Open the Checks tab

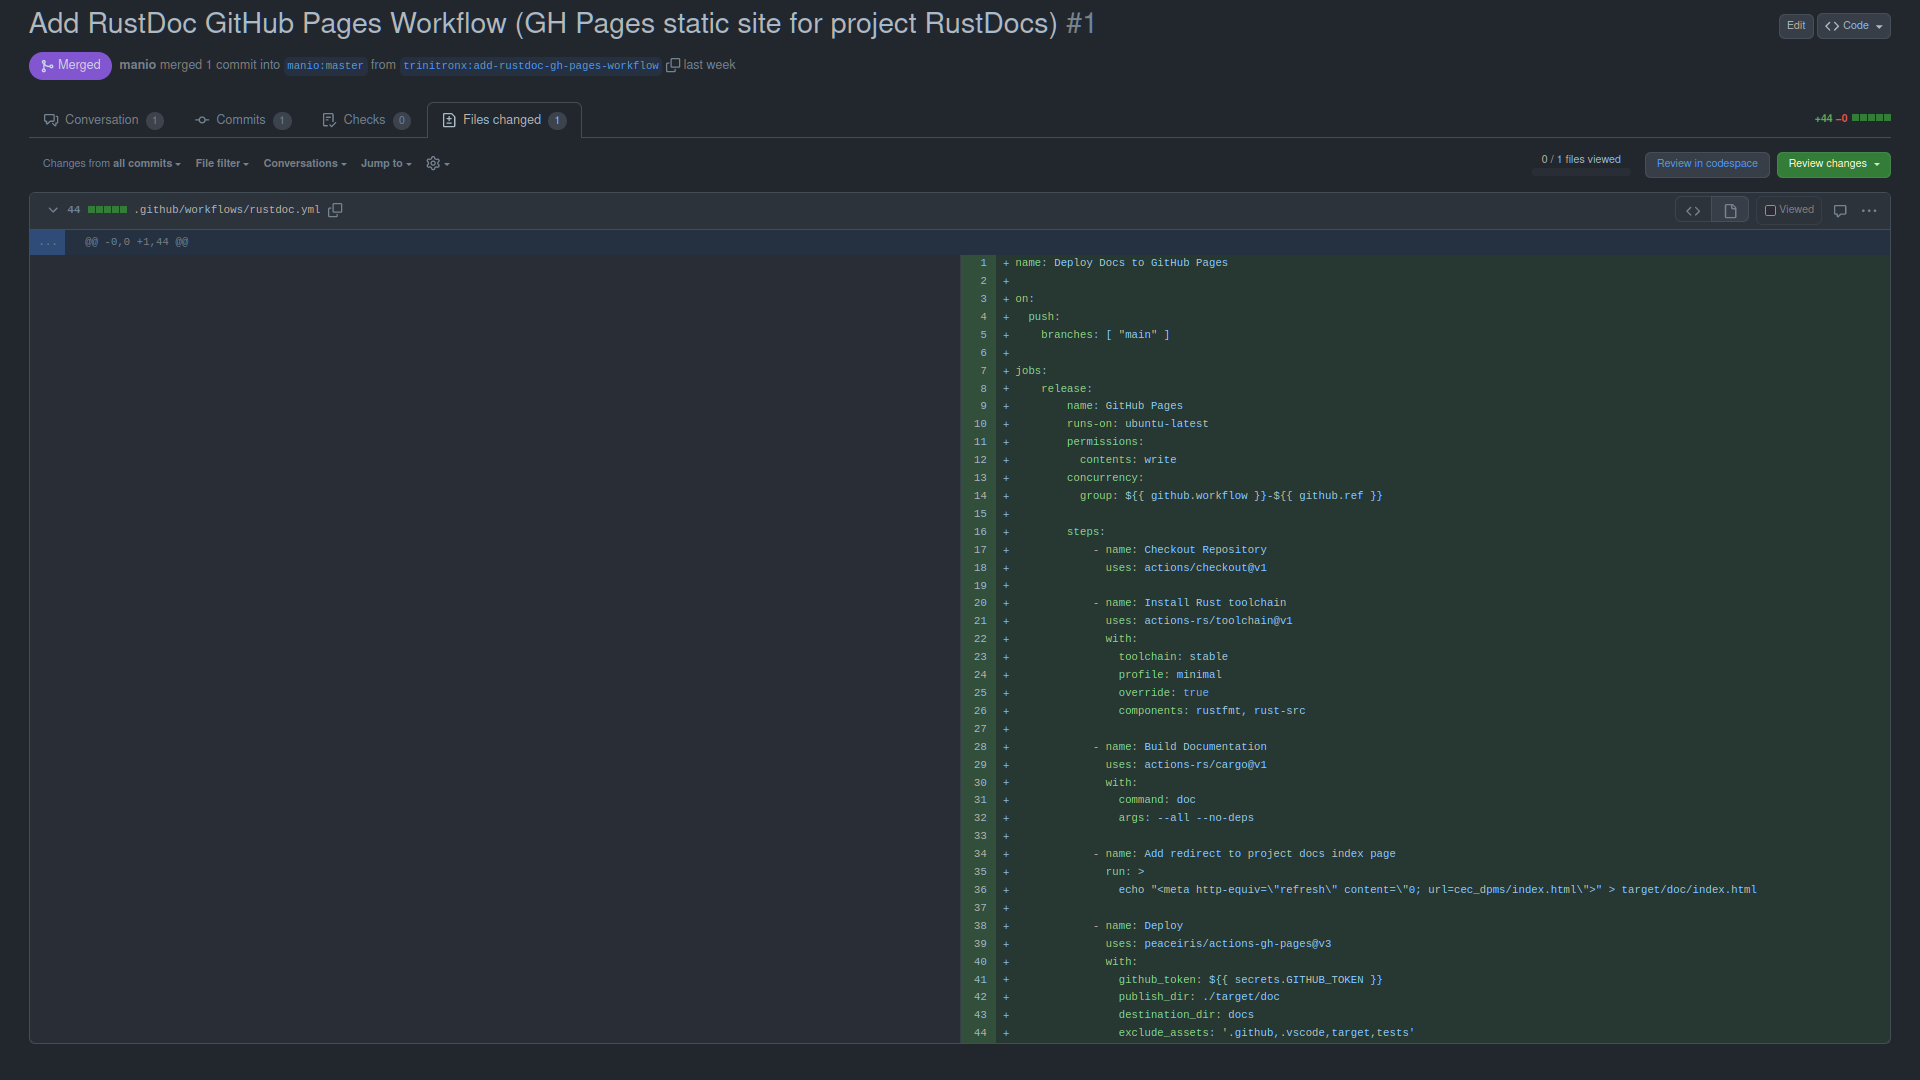point(364,120)
